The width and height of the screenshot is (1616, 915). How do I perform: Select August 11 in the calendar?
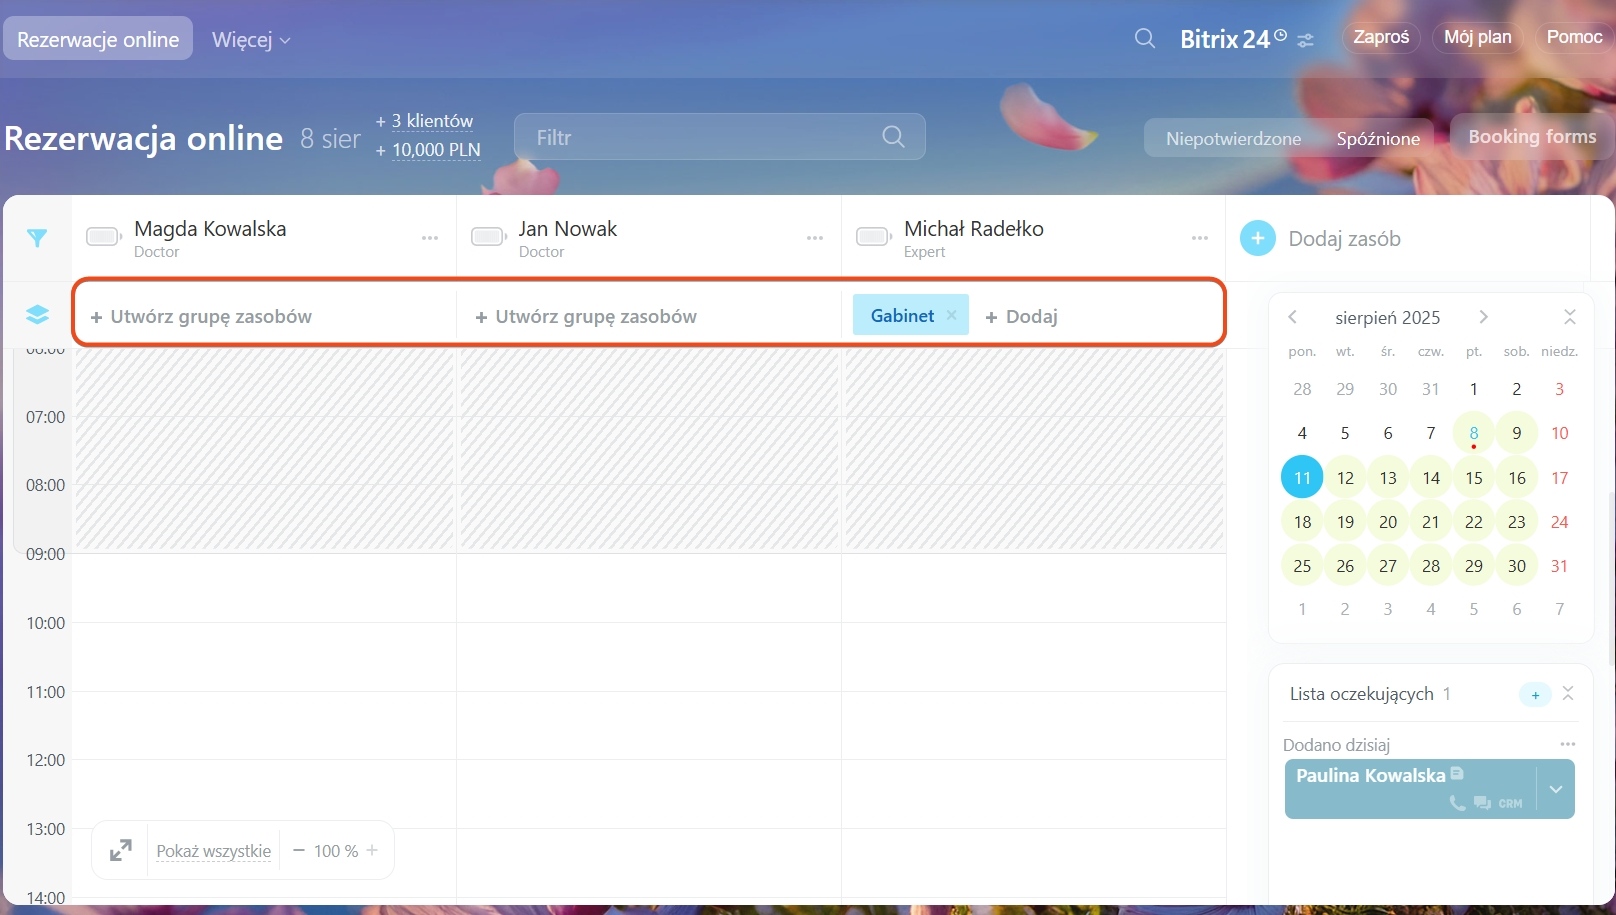[1302, 477]
